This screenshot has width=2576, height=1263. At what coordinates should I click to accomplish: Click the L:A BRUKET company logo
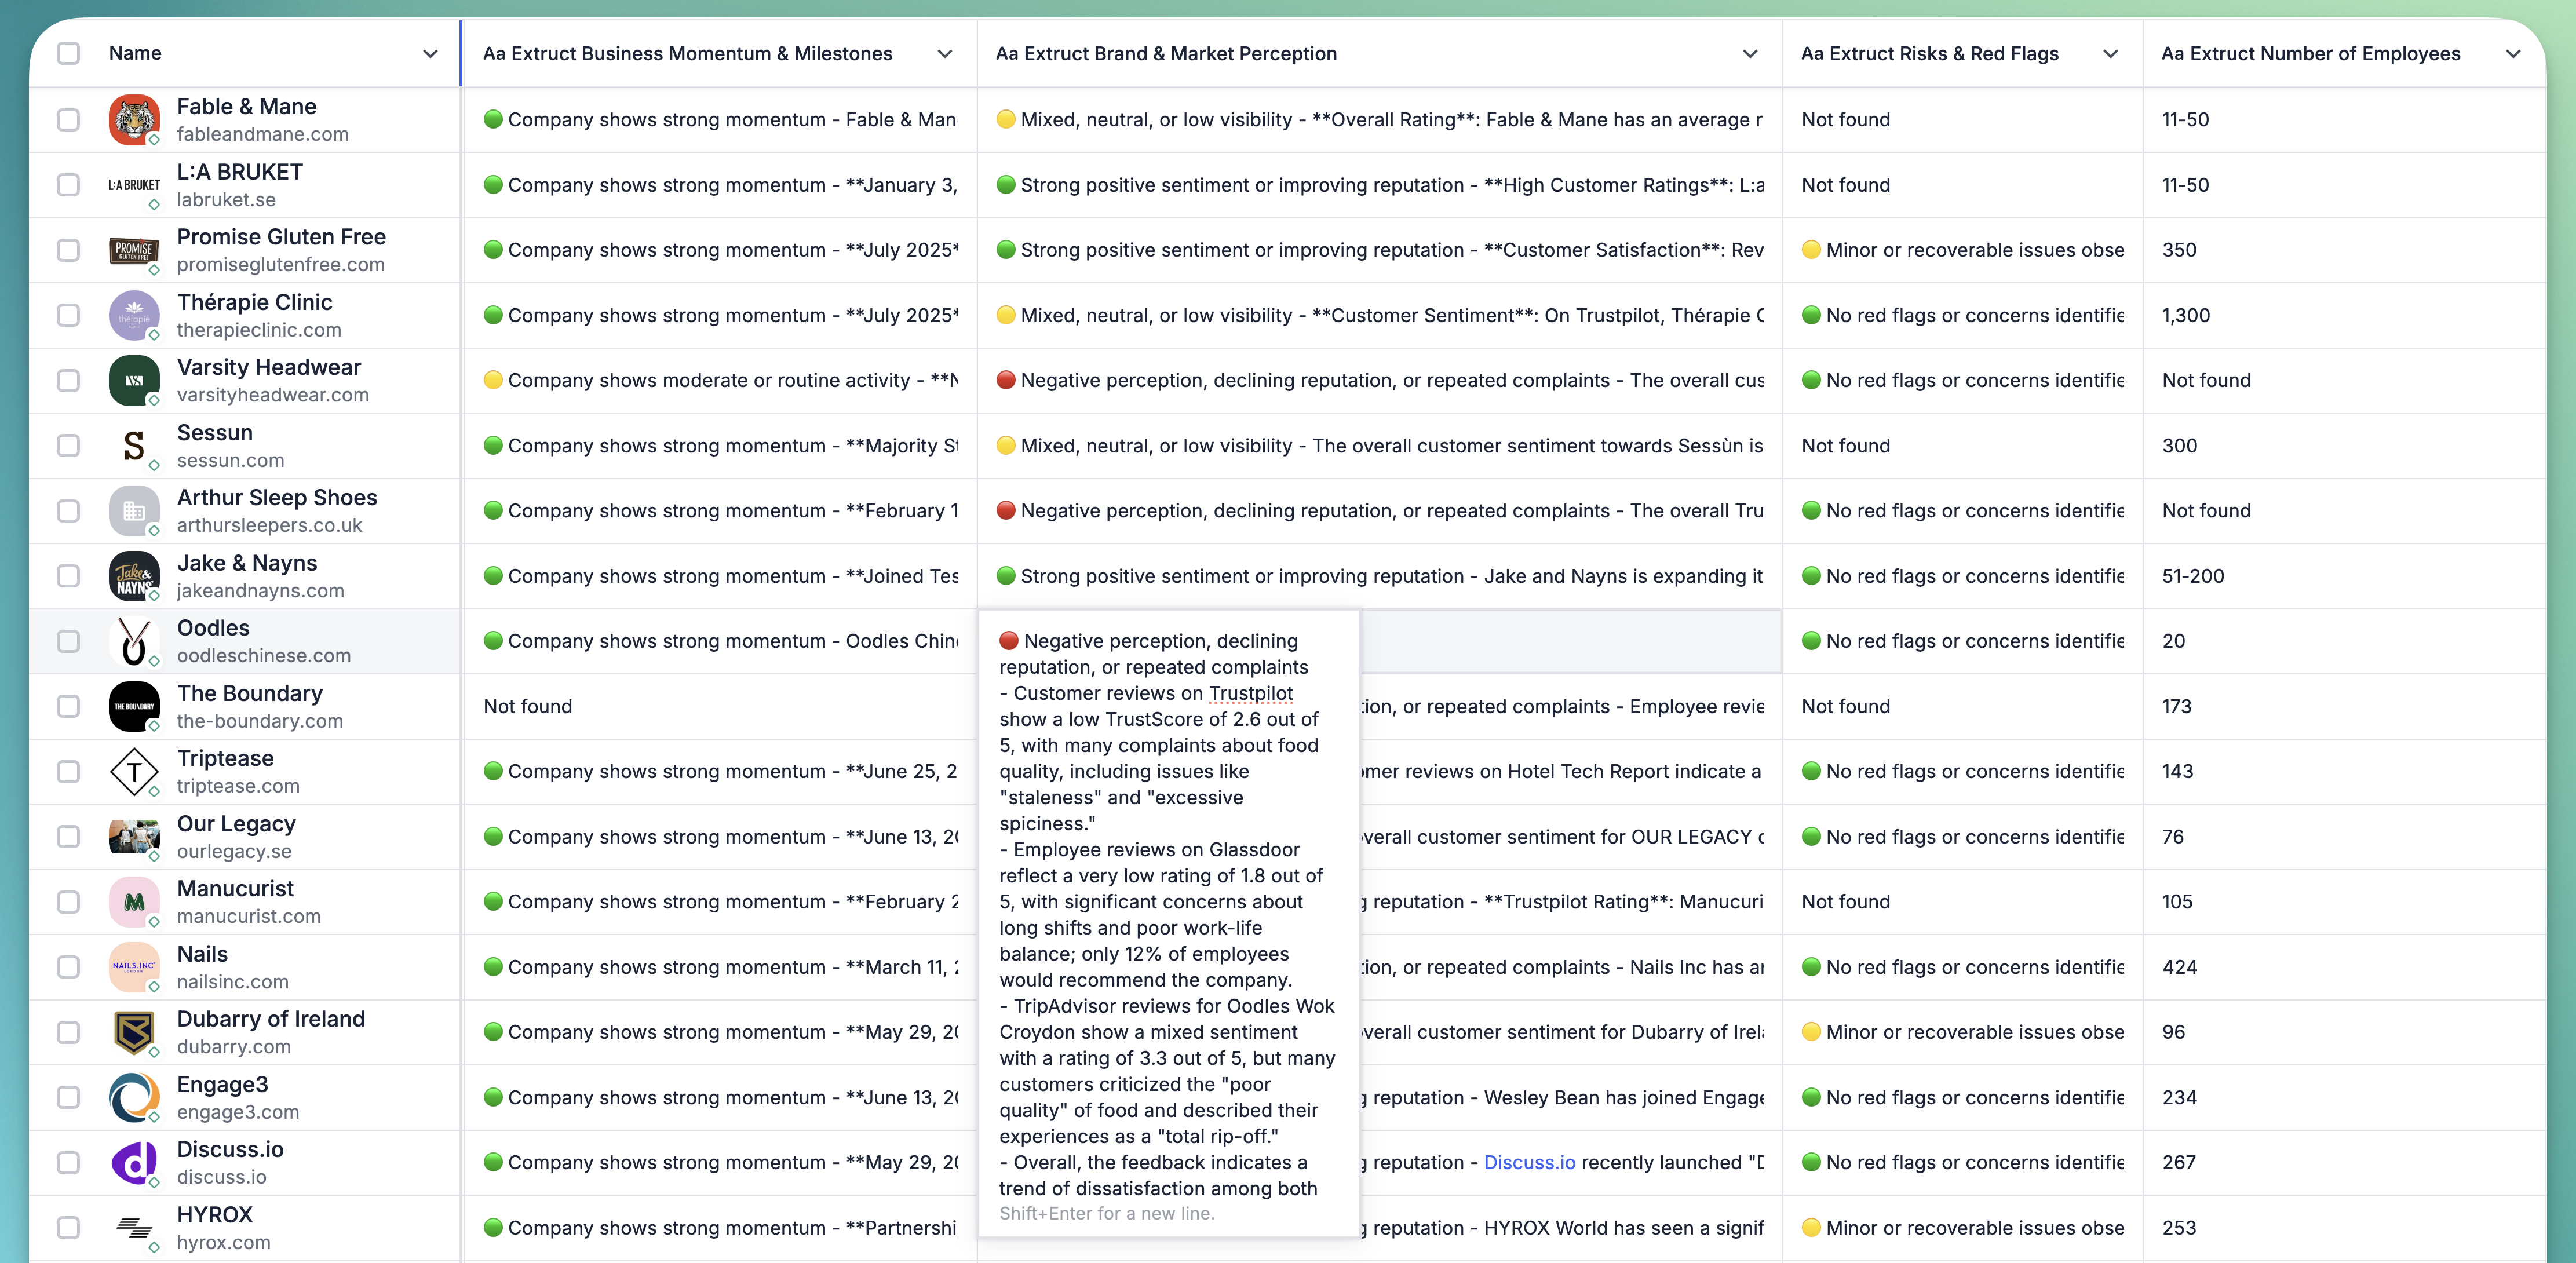[134, 185]
